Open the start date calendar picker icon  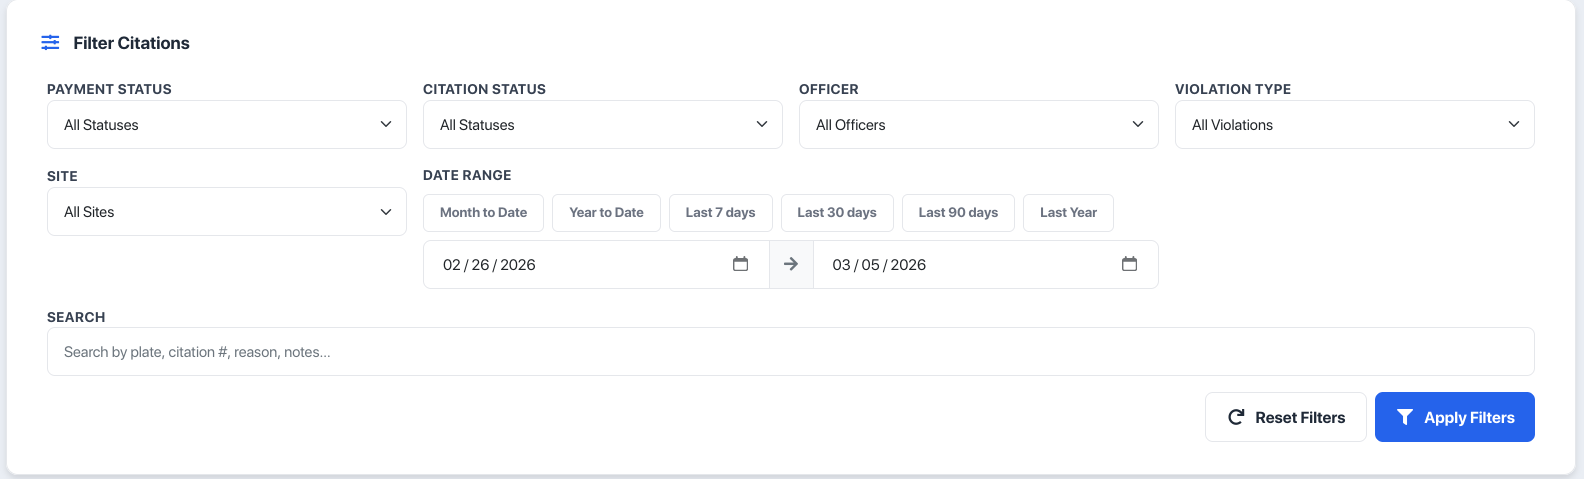point(740,264)
